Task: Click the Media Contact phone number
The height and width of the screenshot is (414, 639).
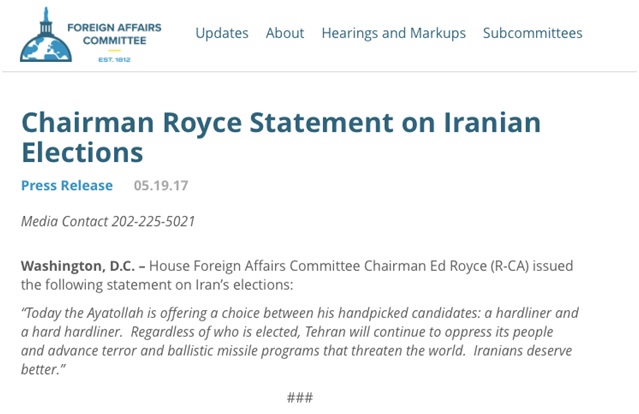Action: (x=152, y=221)
